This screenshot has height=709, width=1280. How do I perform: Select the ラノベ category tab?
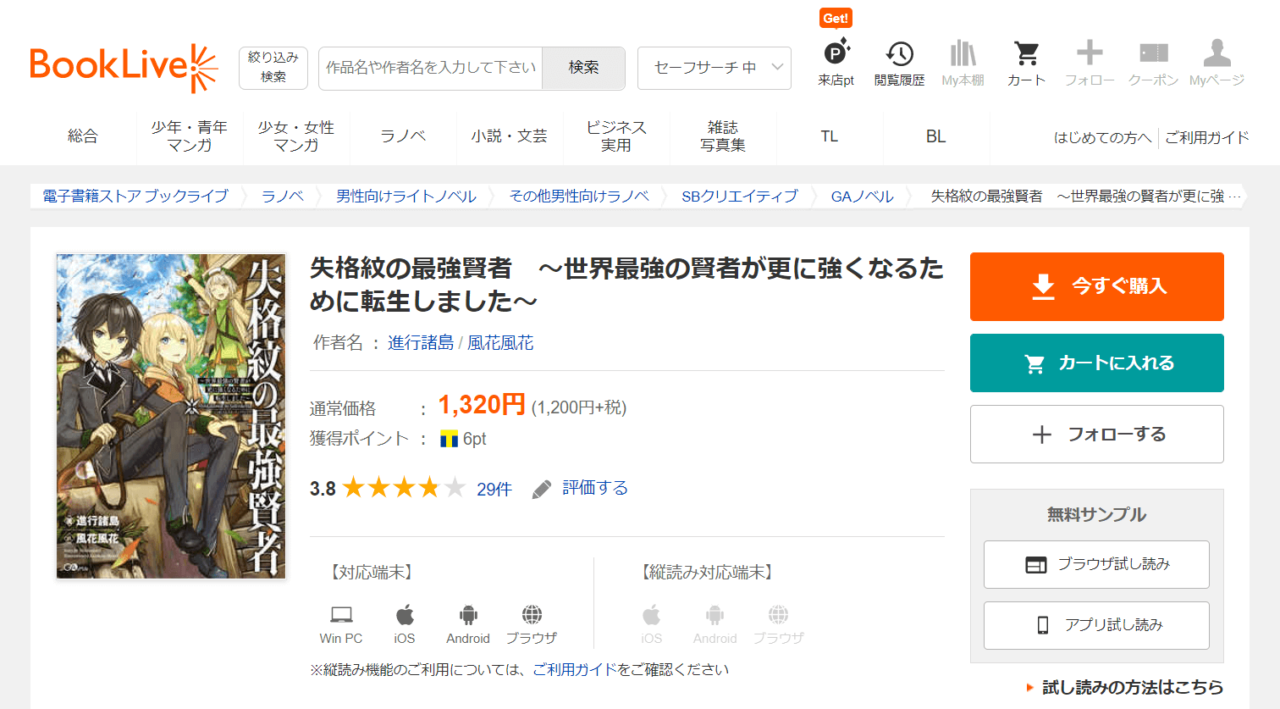pos(403,136)
